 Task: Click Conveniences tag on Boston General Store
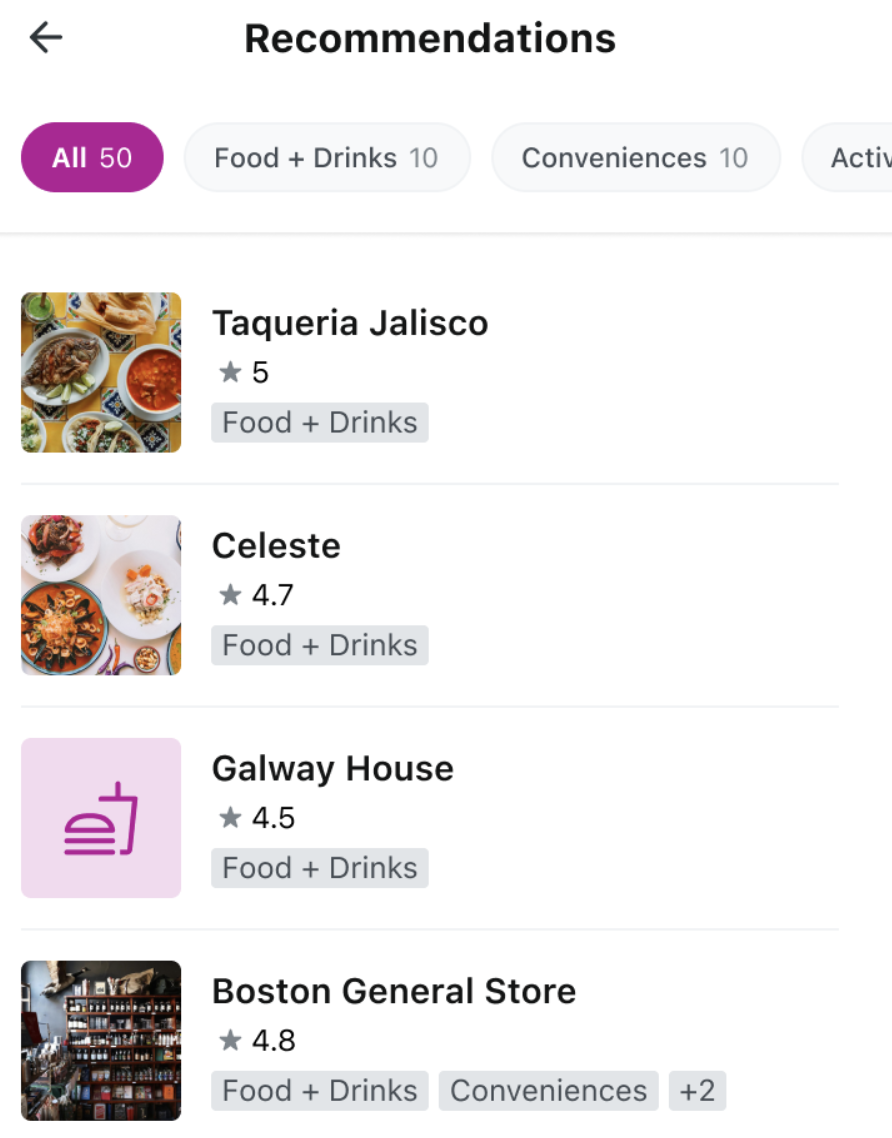[549, 1091]
